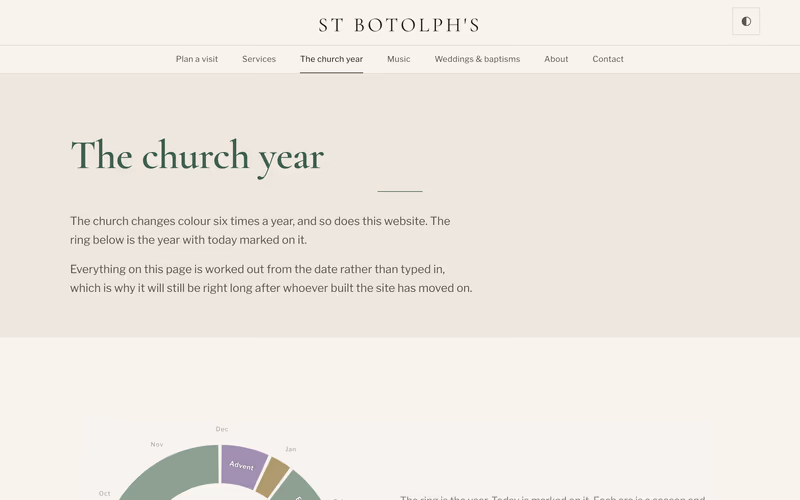
Task: Click the Oct month label
Action: (104, 493)
